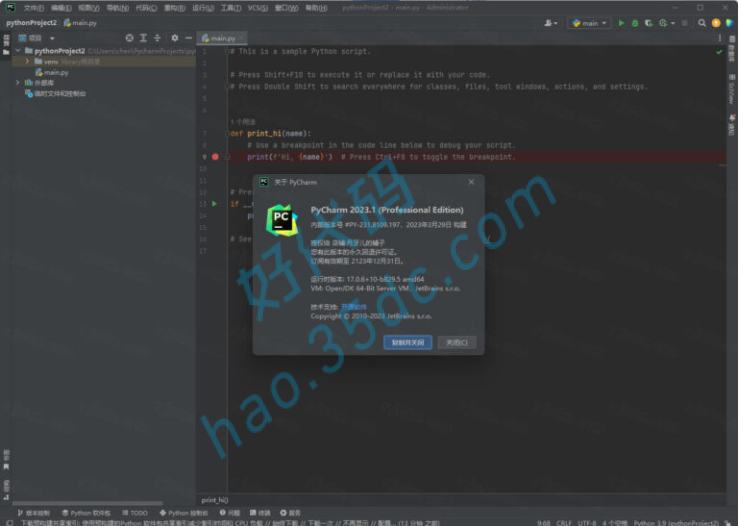Start debugging with the green bug icon

click(635, 23)
